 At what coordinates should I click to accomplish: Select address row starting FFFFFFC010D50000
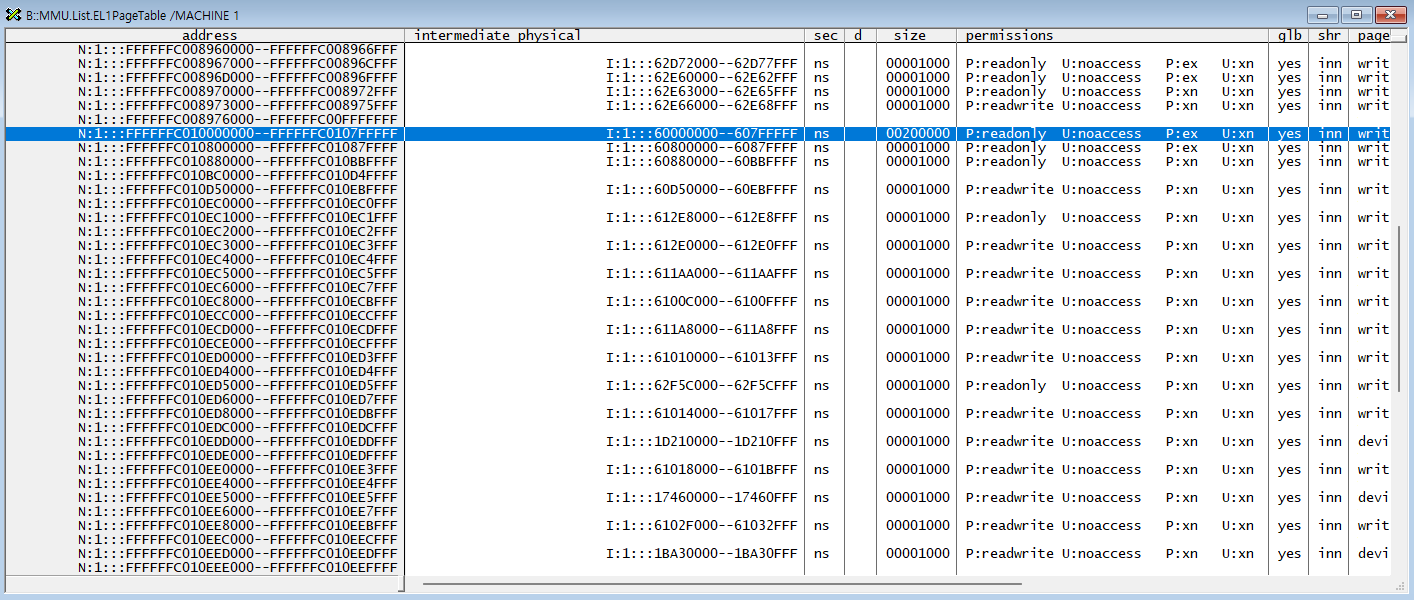click(x=237, y=190)
